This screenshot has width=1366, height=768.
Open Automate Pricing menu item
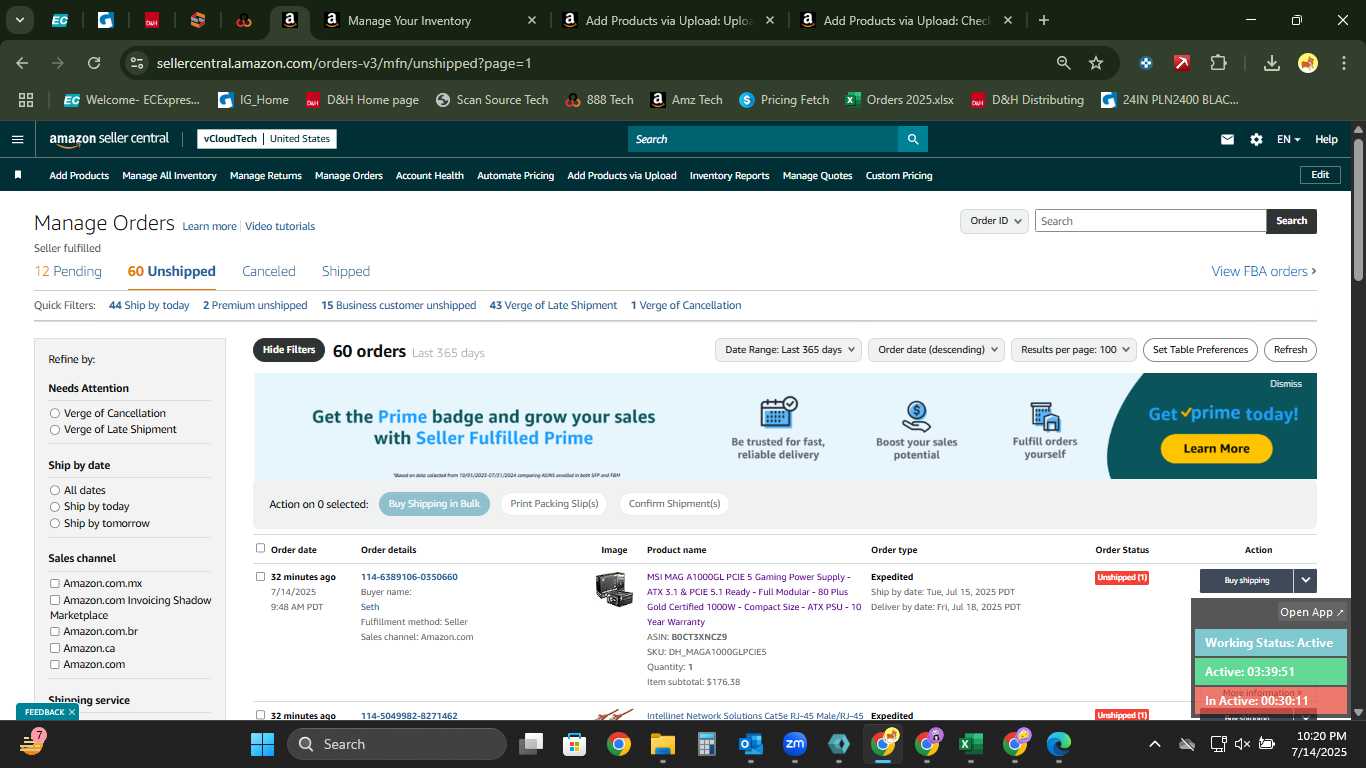pyautogui.click(x=515, y=175)
